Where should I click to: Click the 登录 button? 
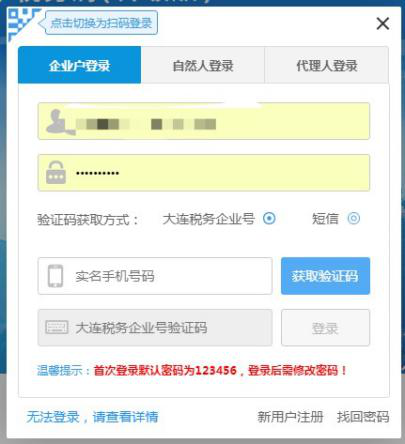(x=325, y=328)
